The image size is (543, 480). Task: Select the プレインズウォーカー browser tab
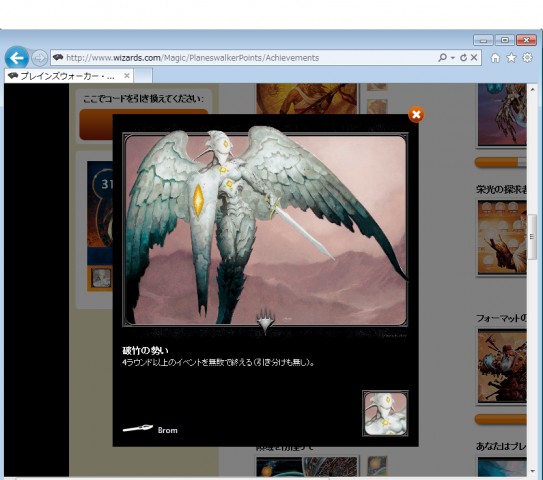click(68, 76)
